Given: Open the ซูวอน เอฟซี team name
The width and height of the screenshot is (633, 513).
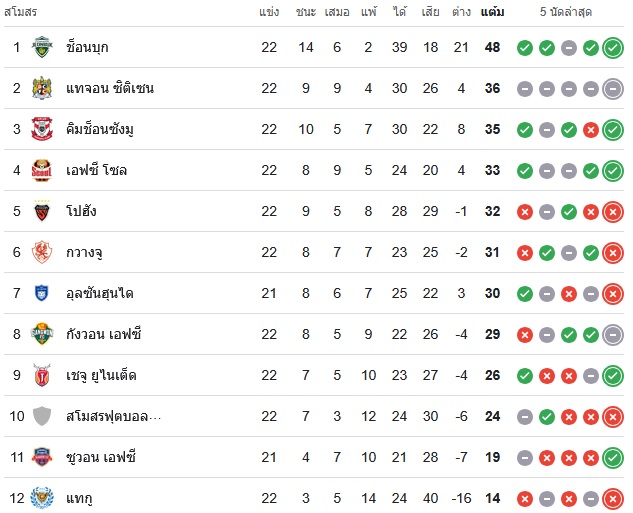Looking at the screenshot, I should [x=101, y=457].
